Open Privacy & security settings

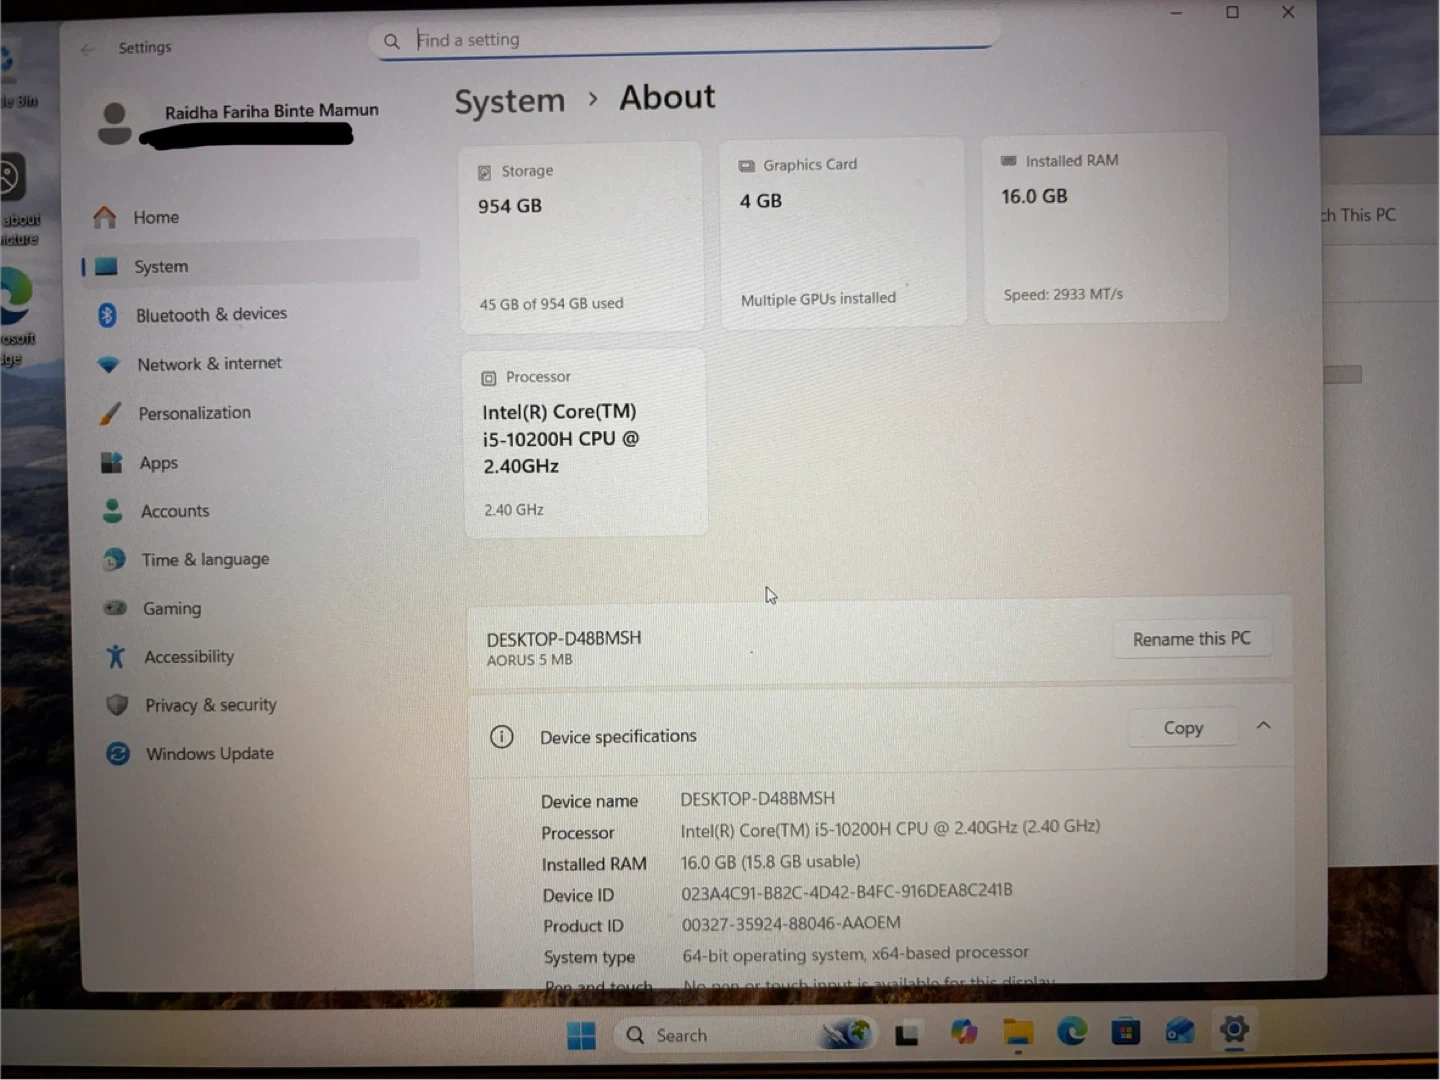coord(210,705)
